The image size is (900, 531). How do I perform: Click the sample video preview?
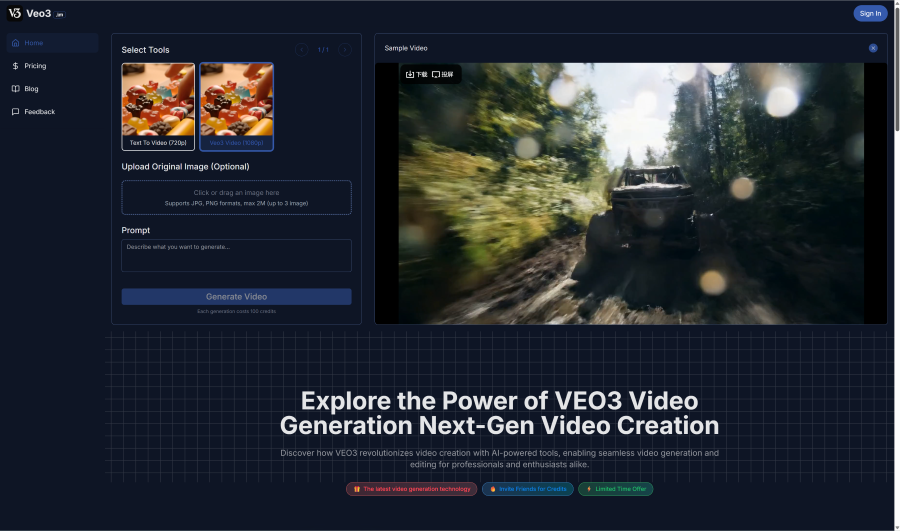(x=631, y=193)
